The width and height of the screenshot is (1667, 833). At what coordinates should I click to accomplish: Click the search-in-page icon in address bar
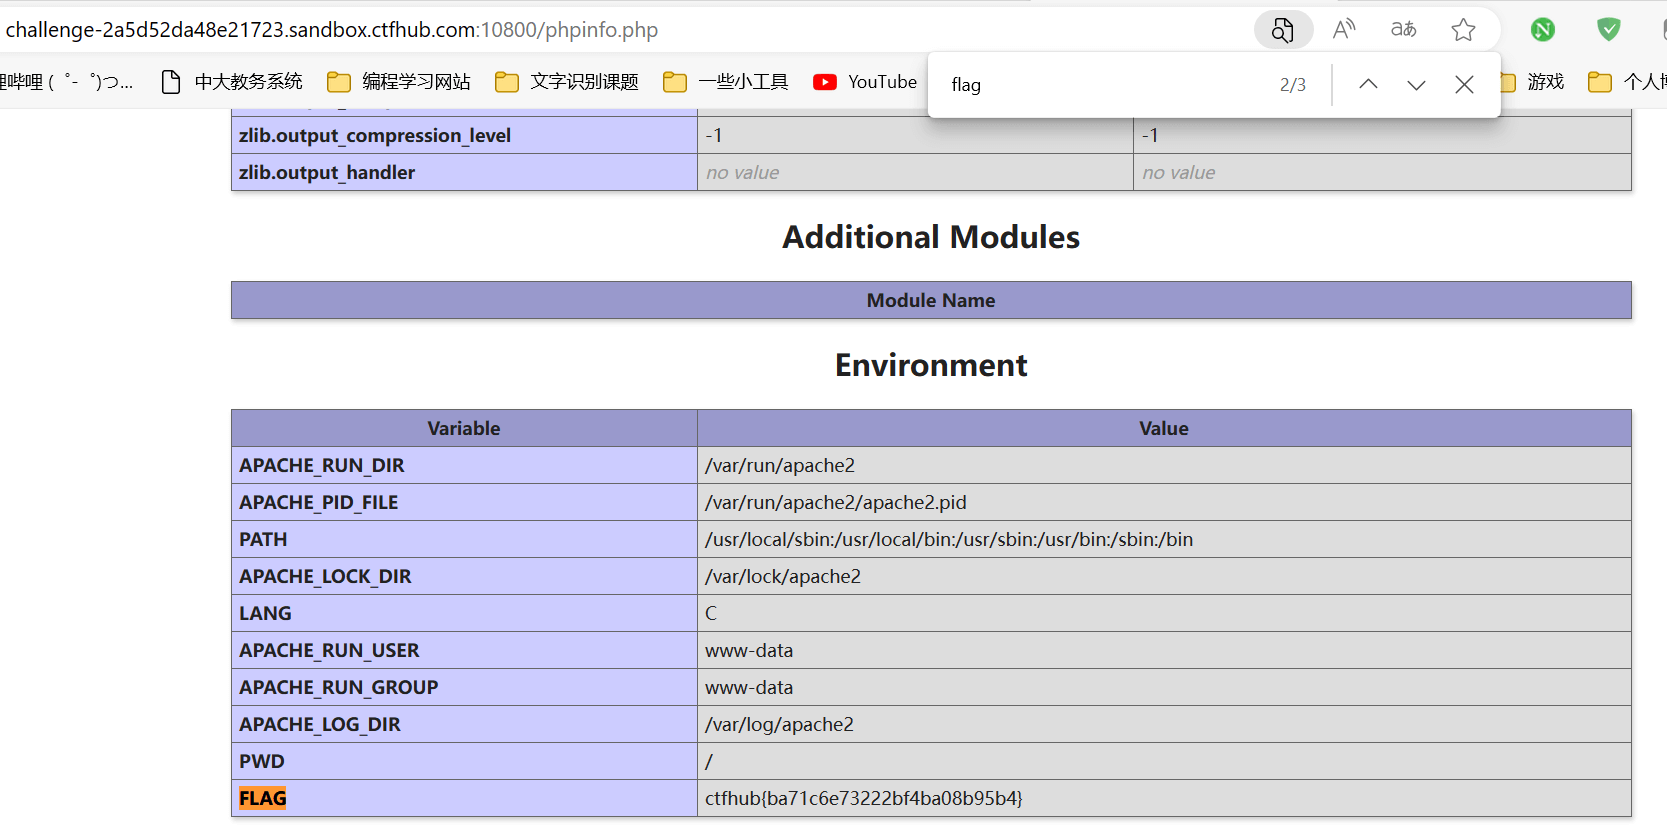coord(1283,30)
